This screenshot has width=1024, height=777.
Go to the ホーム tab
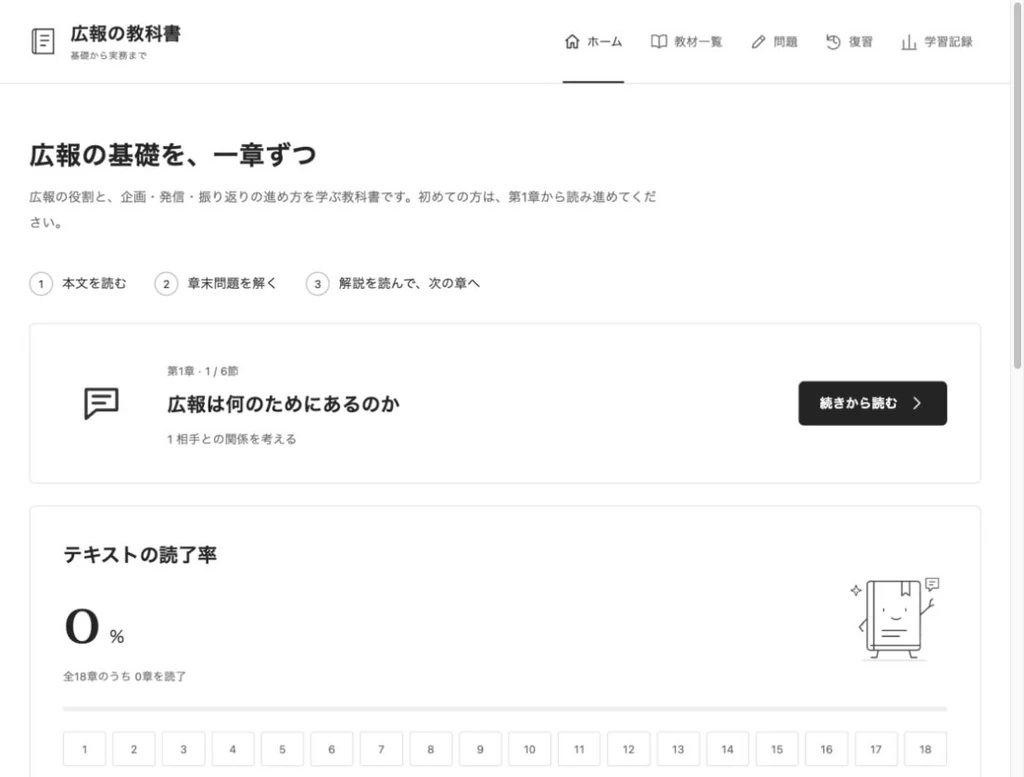(593, 42)
